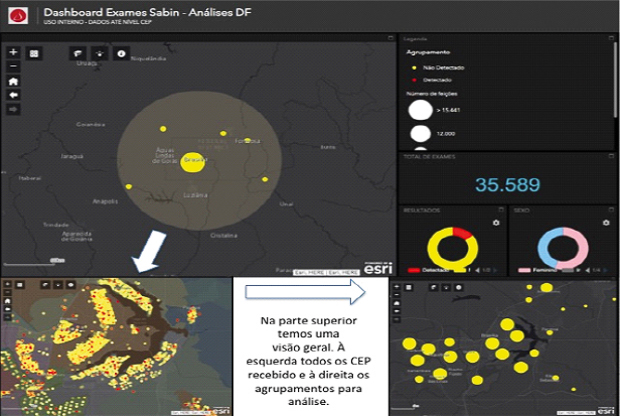Open layer list on main overview map
620x416 pixels.
[x=78, y=53]
